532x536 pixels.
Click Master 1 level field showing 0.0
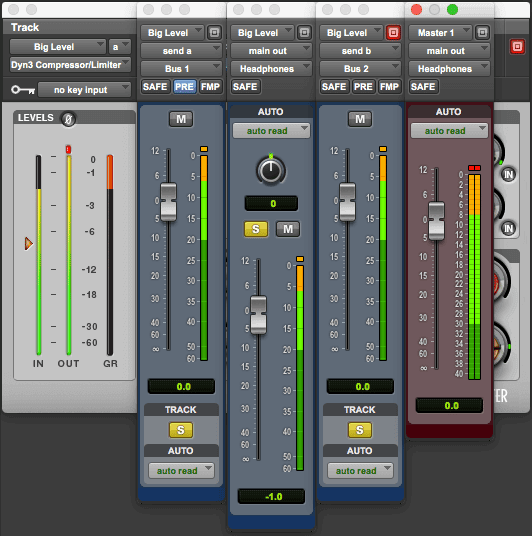[450, 406]
